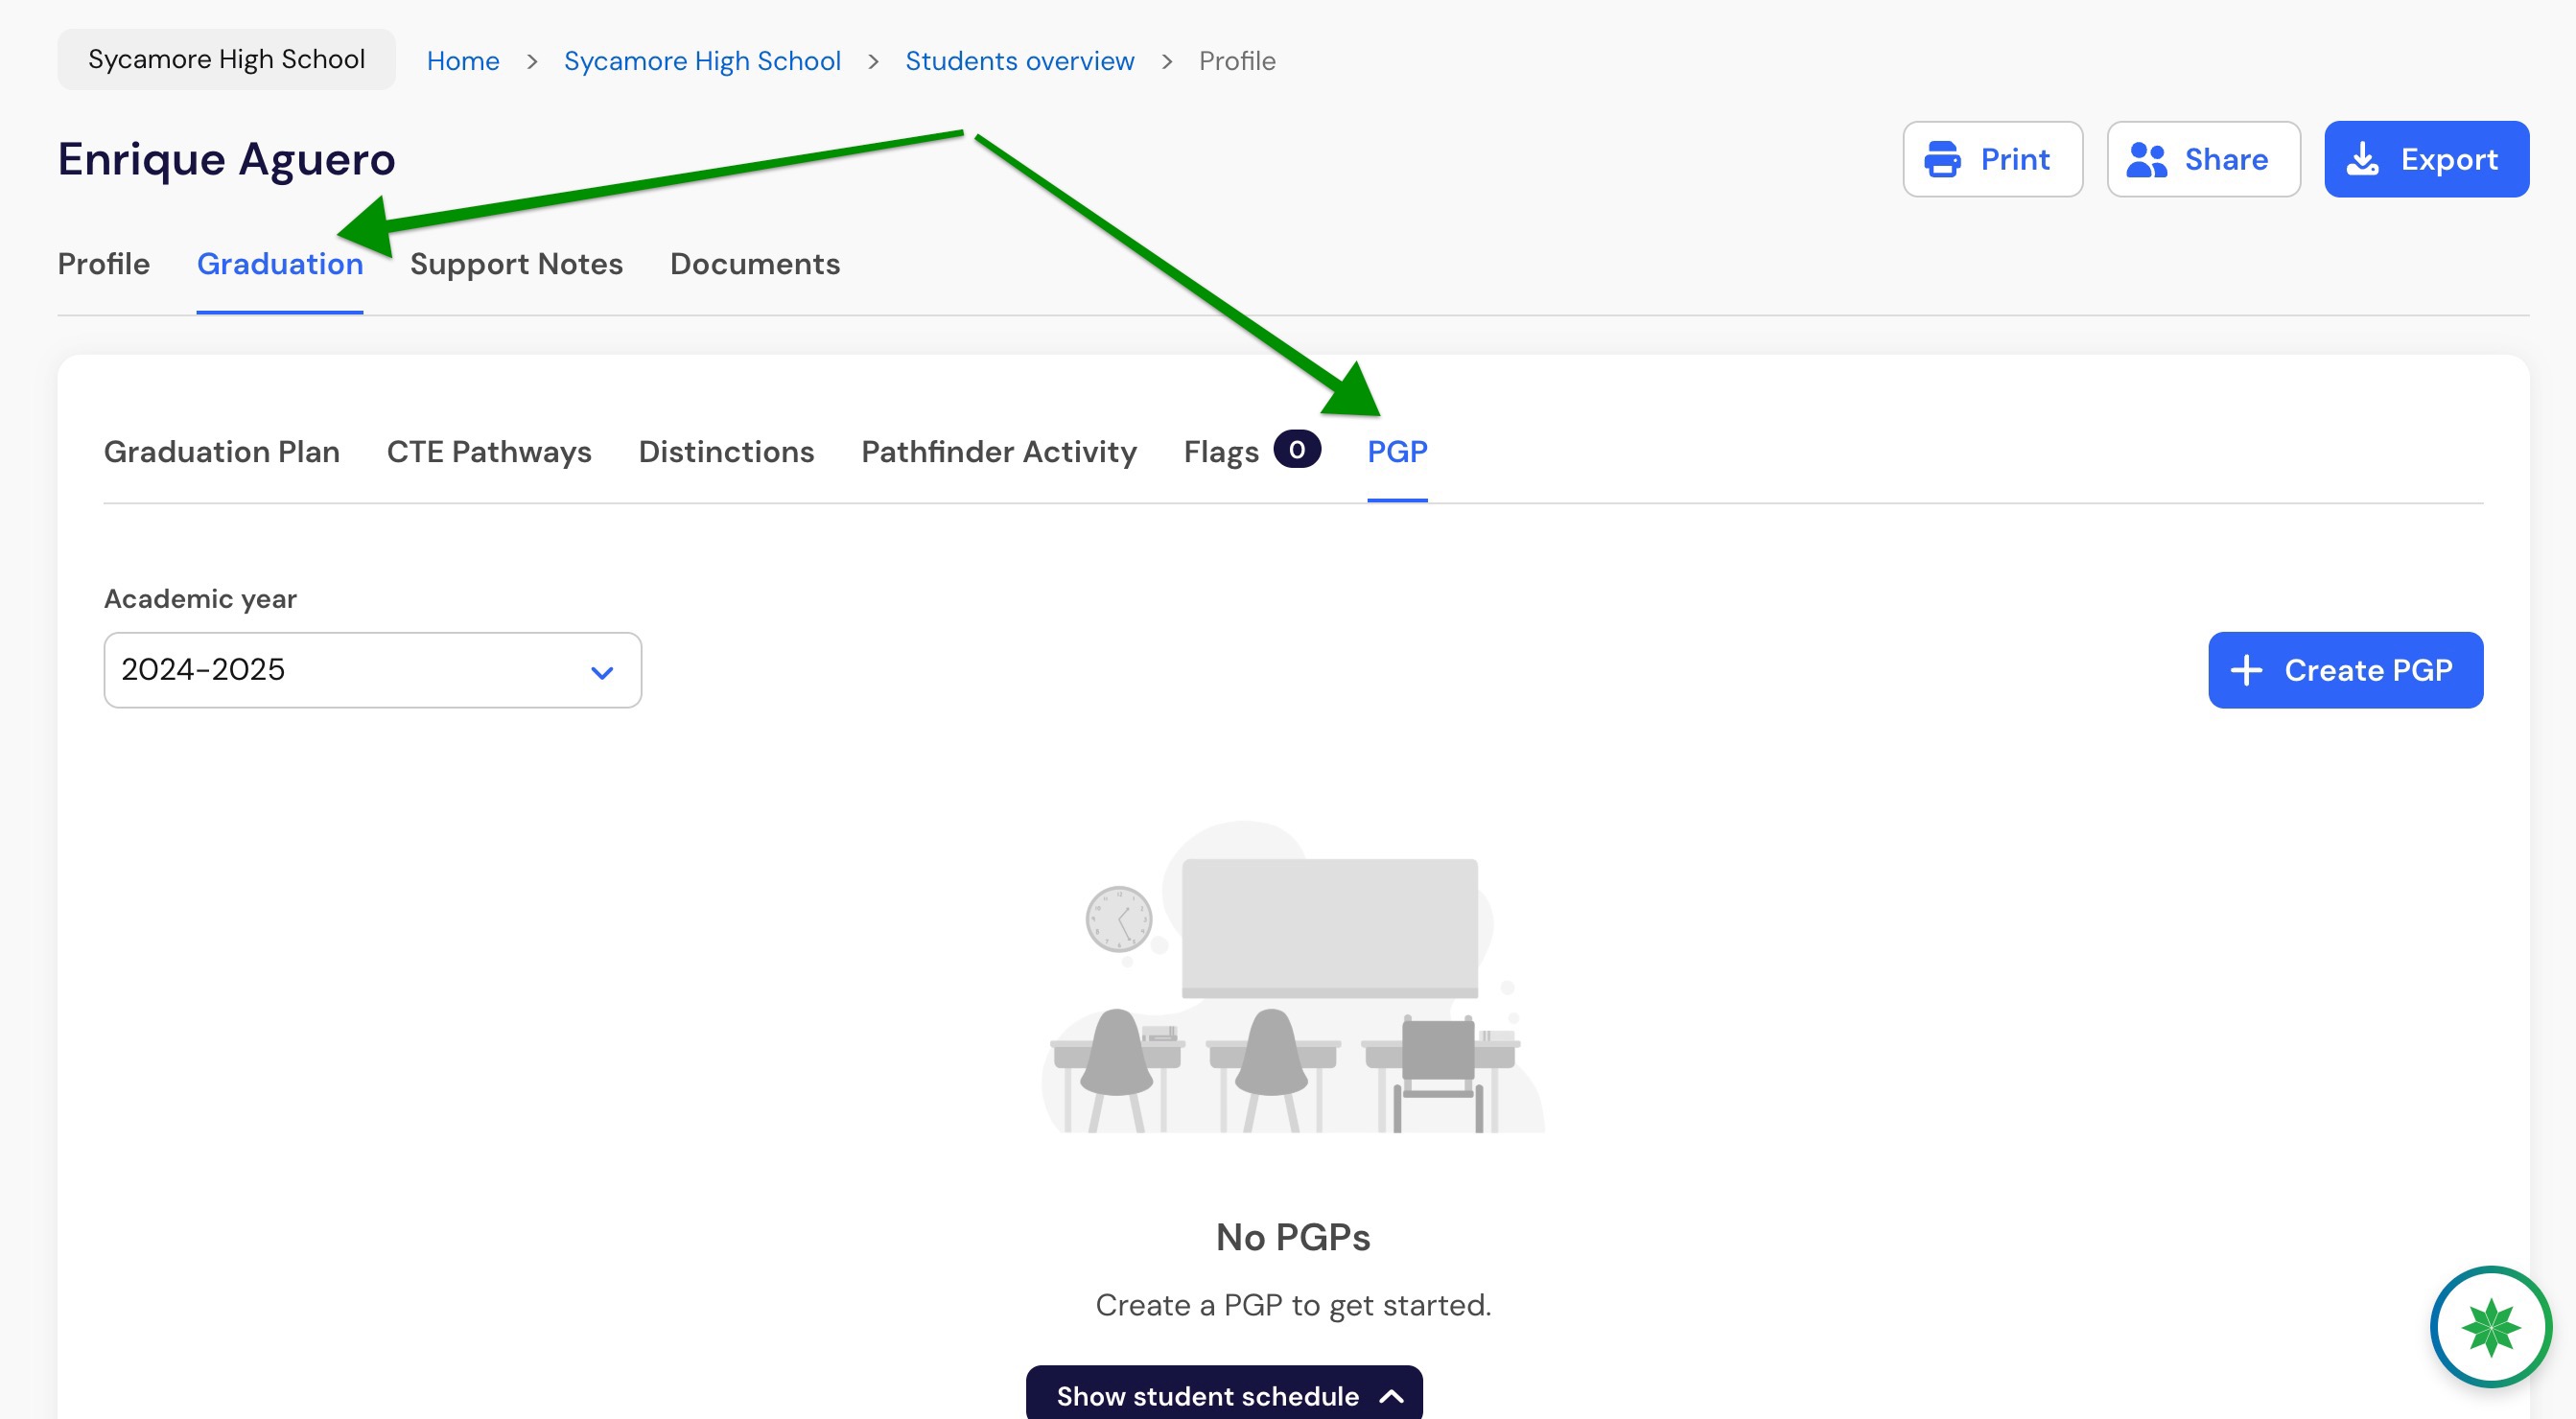Click the Profile breadcrumb text

coord(1237,61)
